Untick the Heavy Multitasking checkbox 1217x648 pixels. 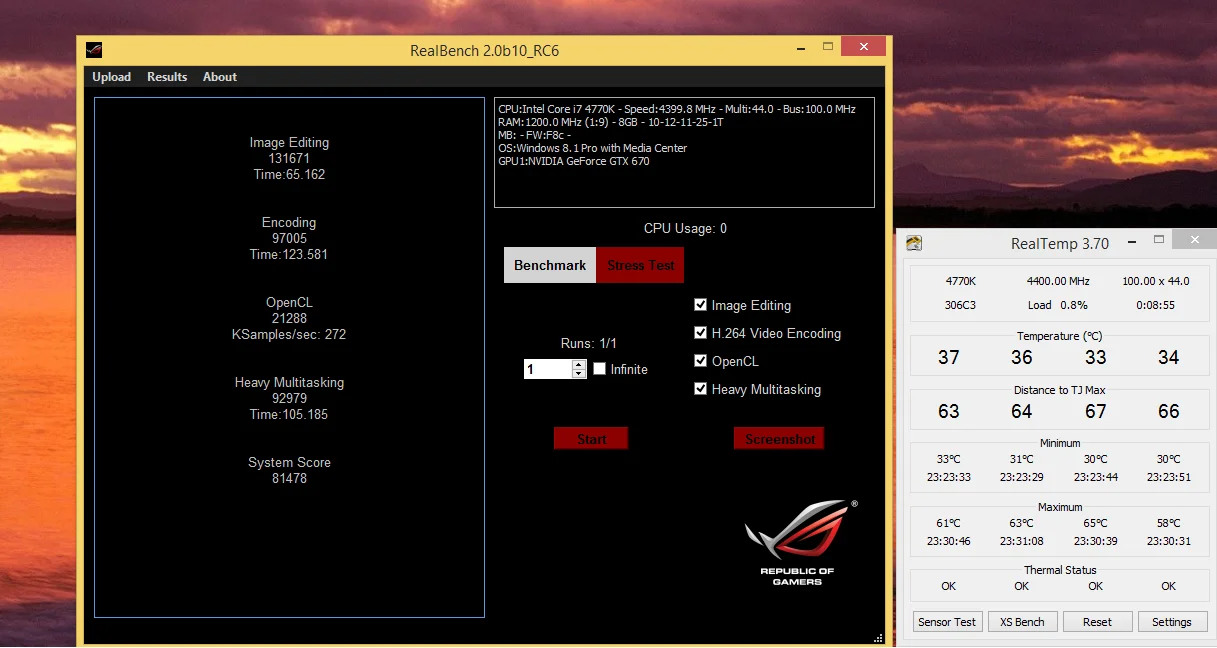point(701,389)
